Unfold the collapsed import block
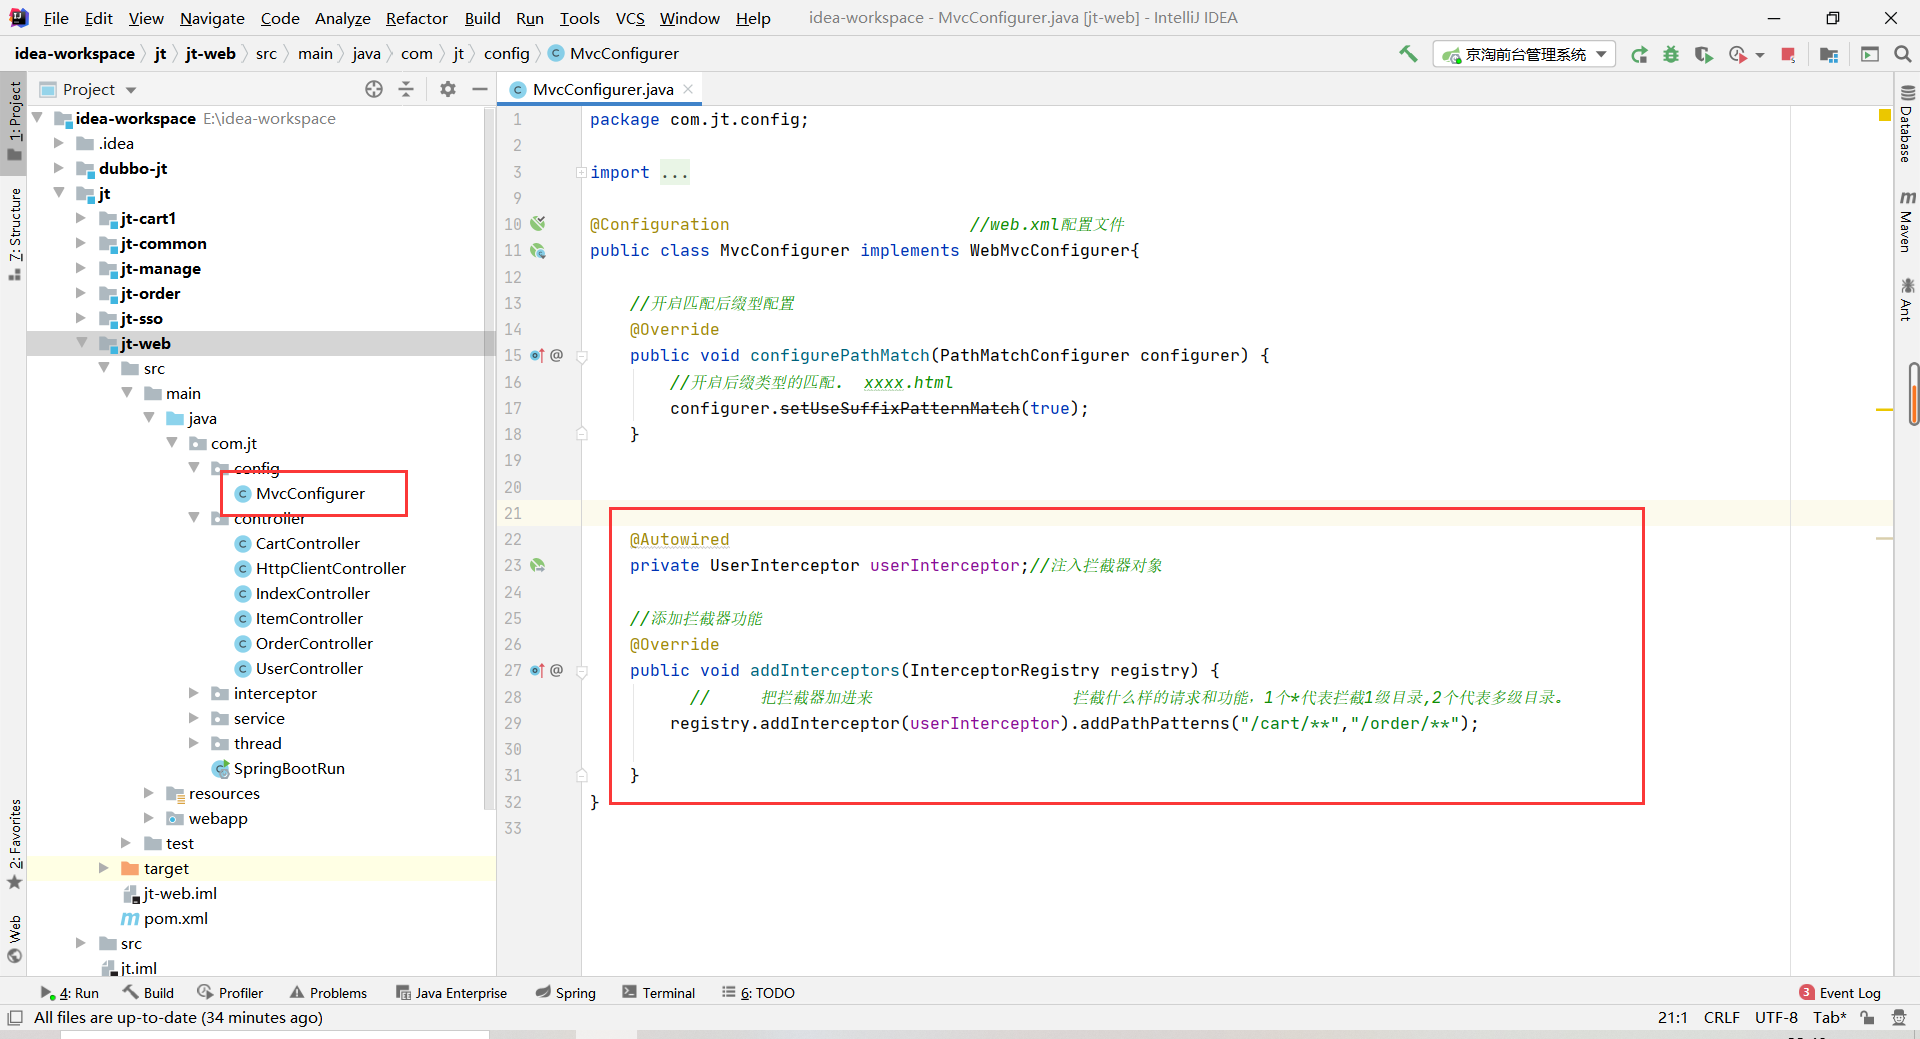This screenshot has height=1039, width=1920. tap(581, 172)
